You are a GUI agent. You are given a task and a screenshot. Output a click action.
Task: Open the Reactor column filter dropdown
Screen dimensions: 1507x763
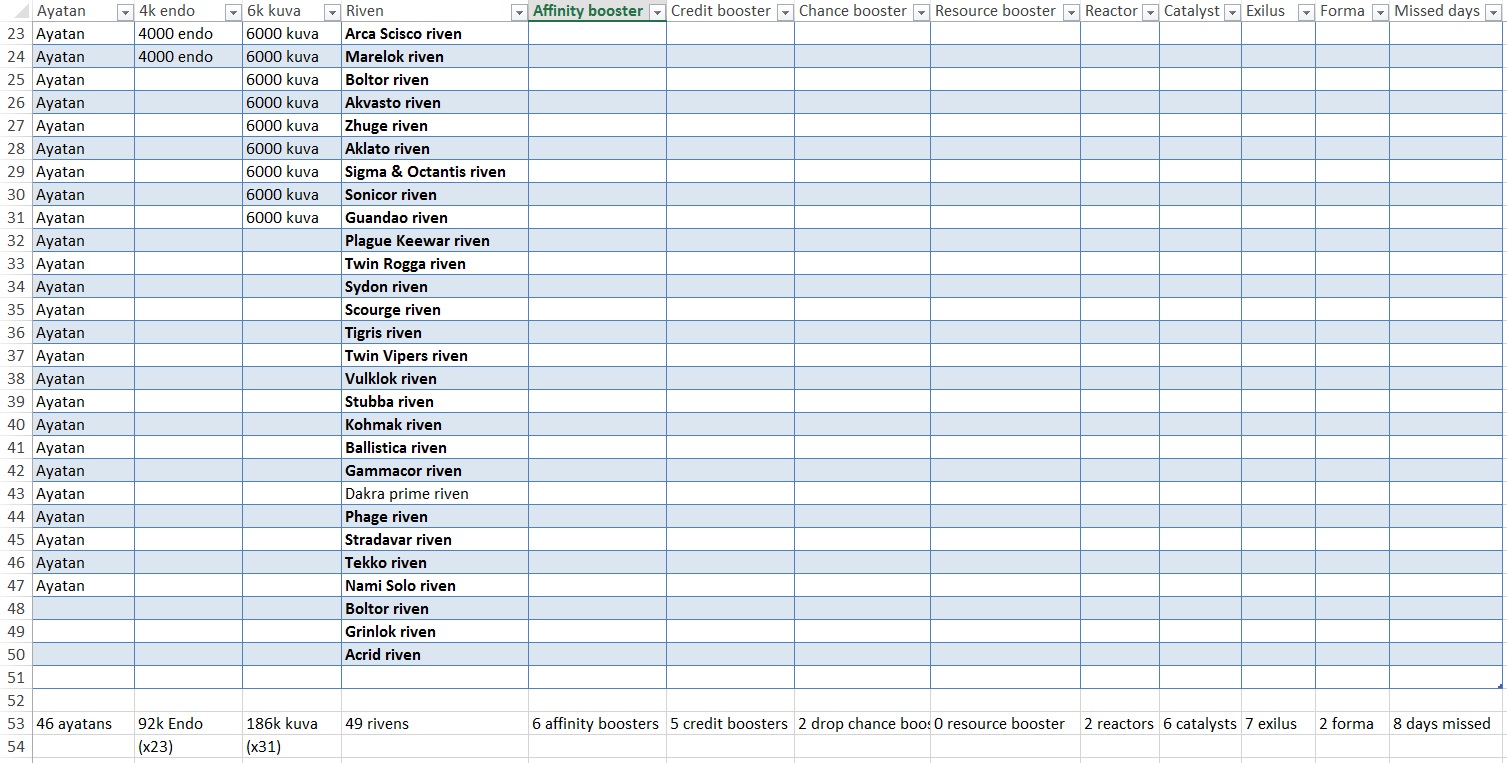[1150, 12]
